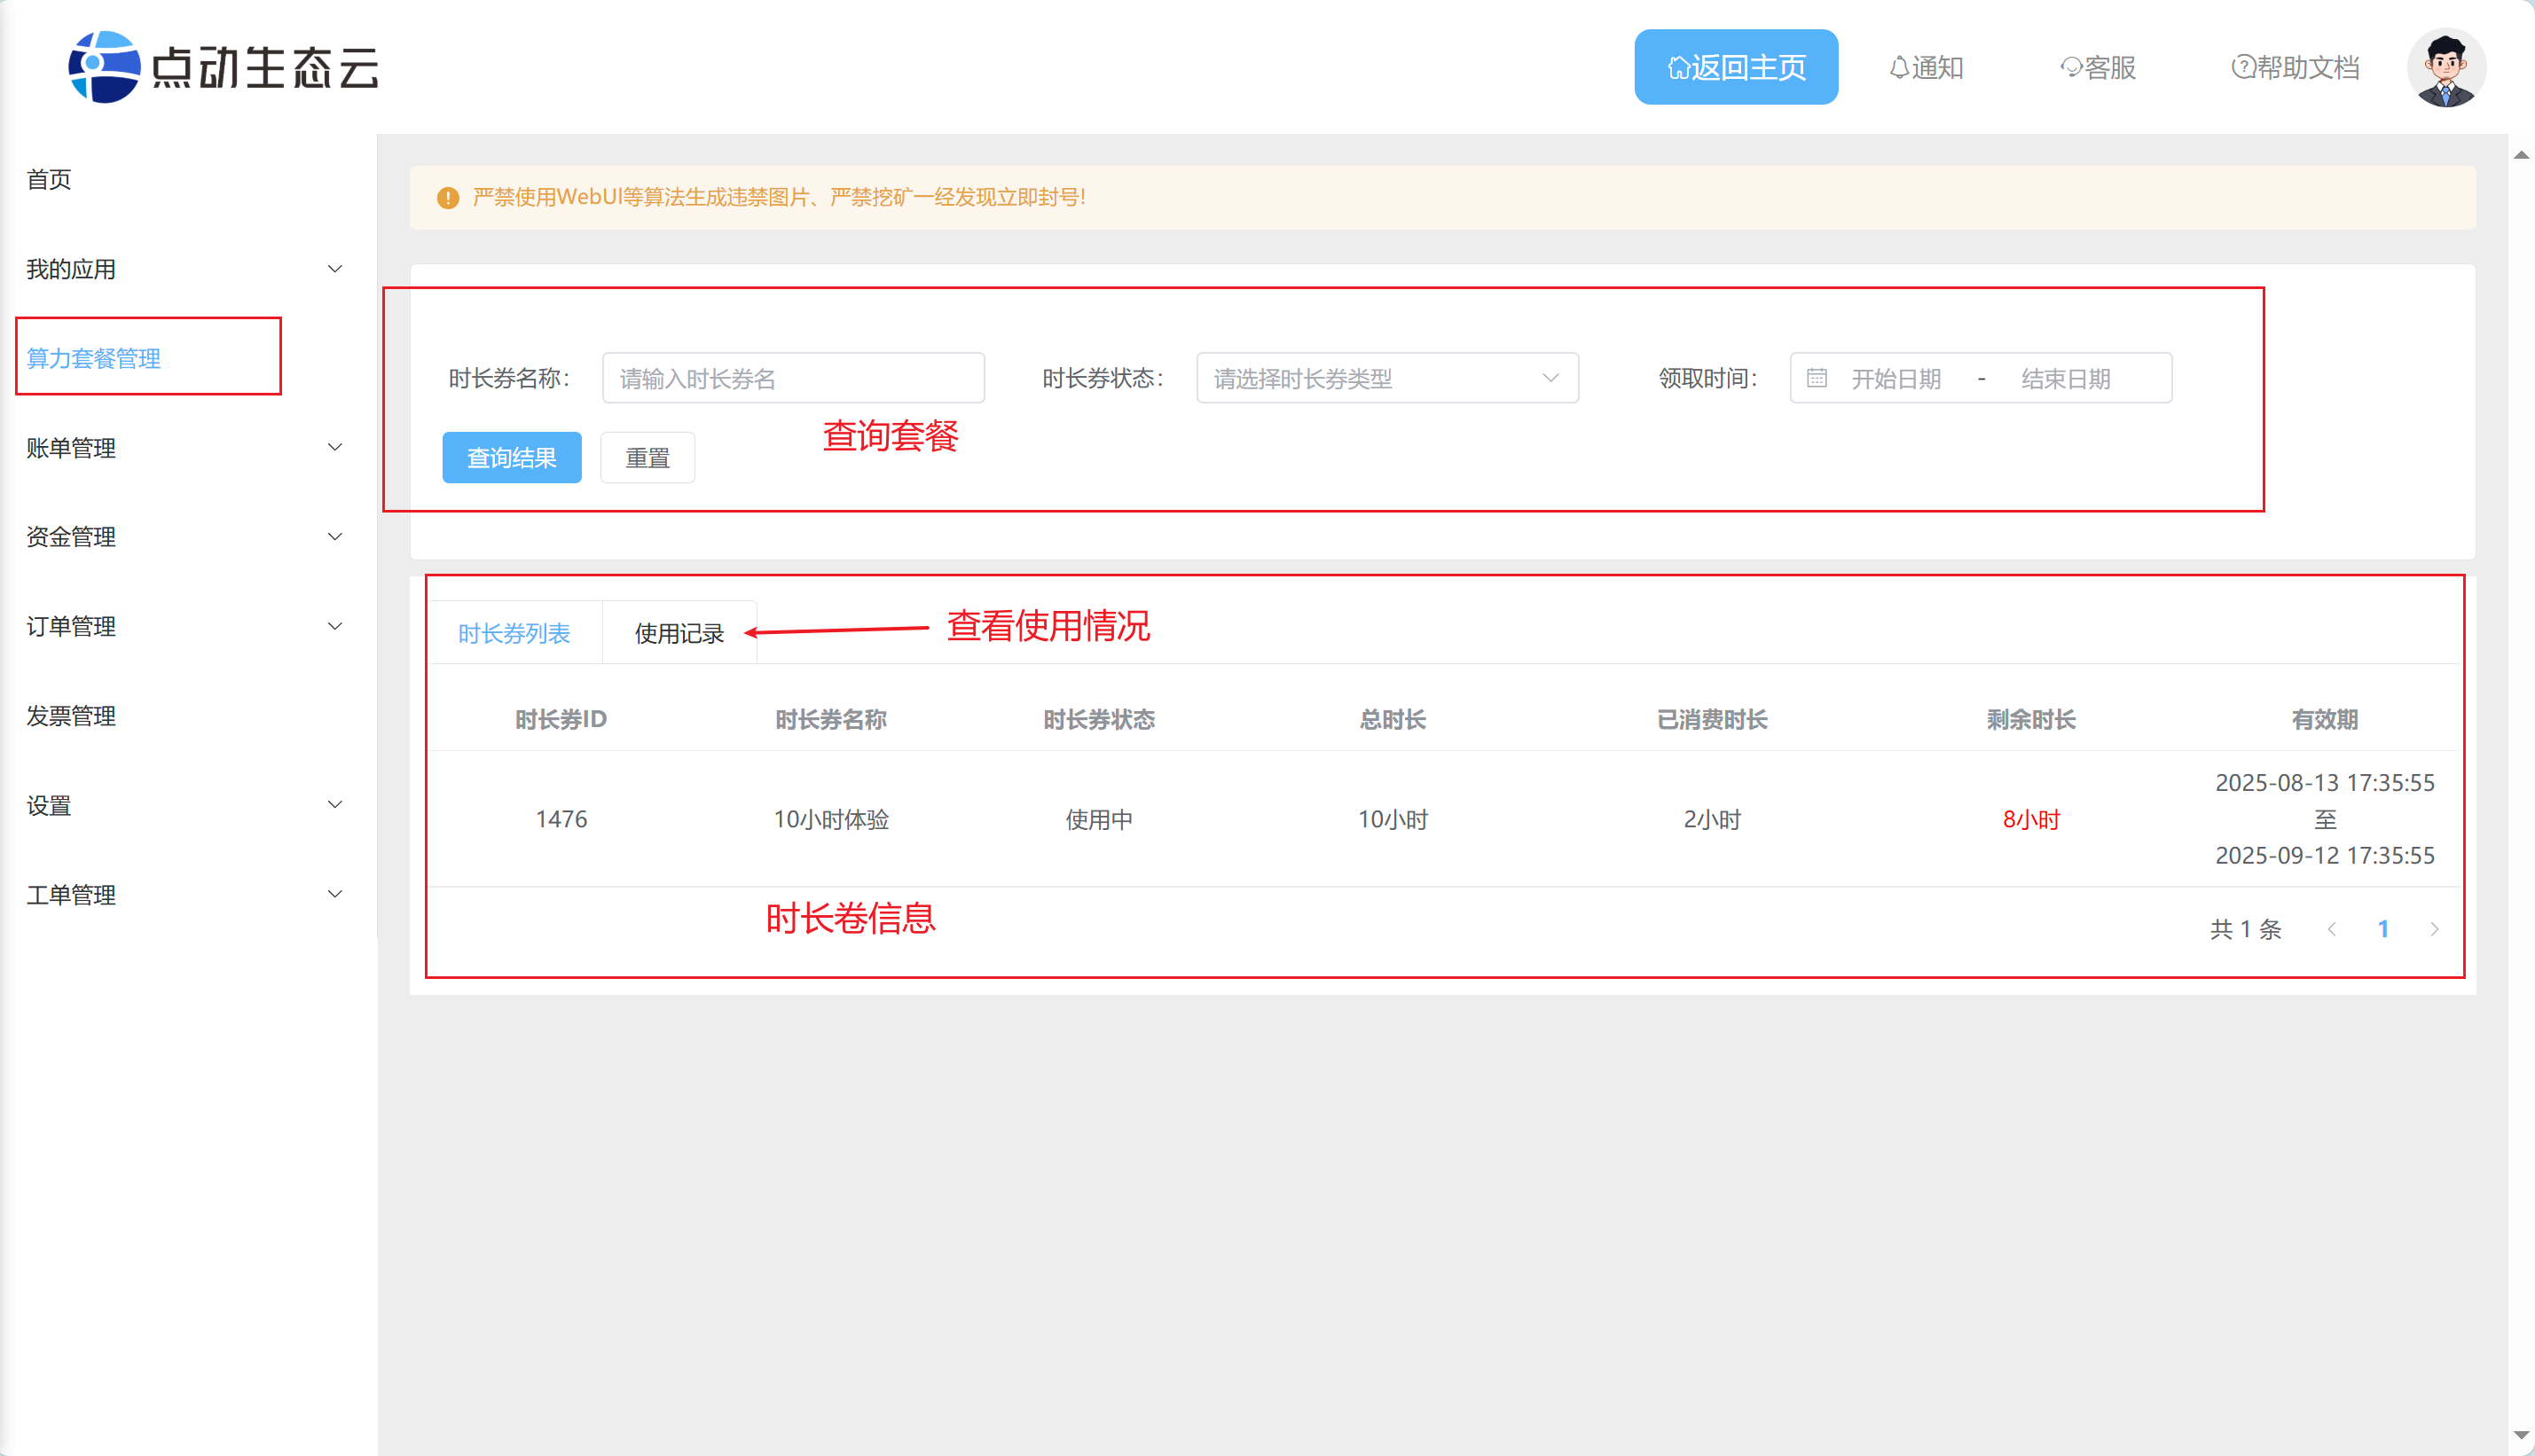This screenshot has height=1456, width=2535.
Task: Open the user avatar menu
Action: [2446, 67]
